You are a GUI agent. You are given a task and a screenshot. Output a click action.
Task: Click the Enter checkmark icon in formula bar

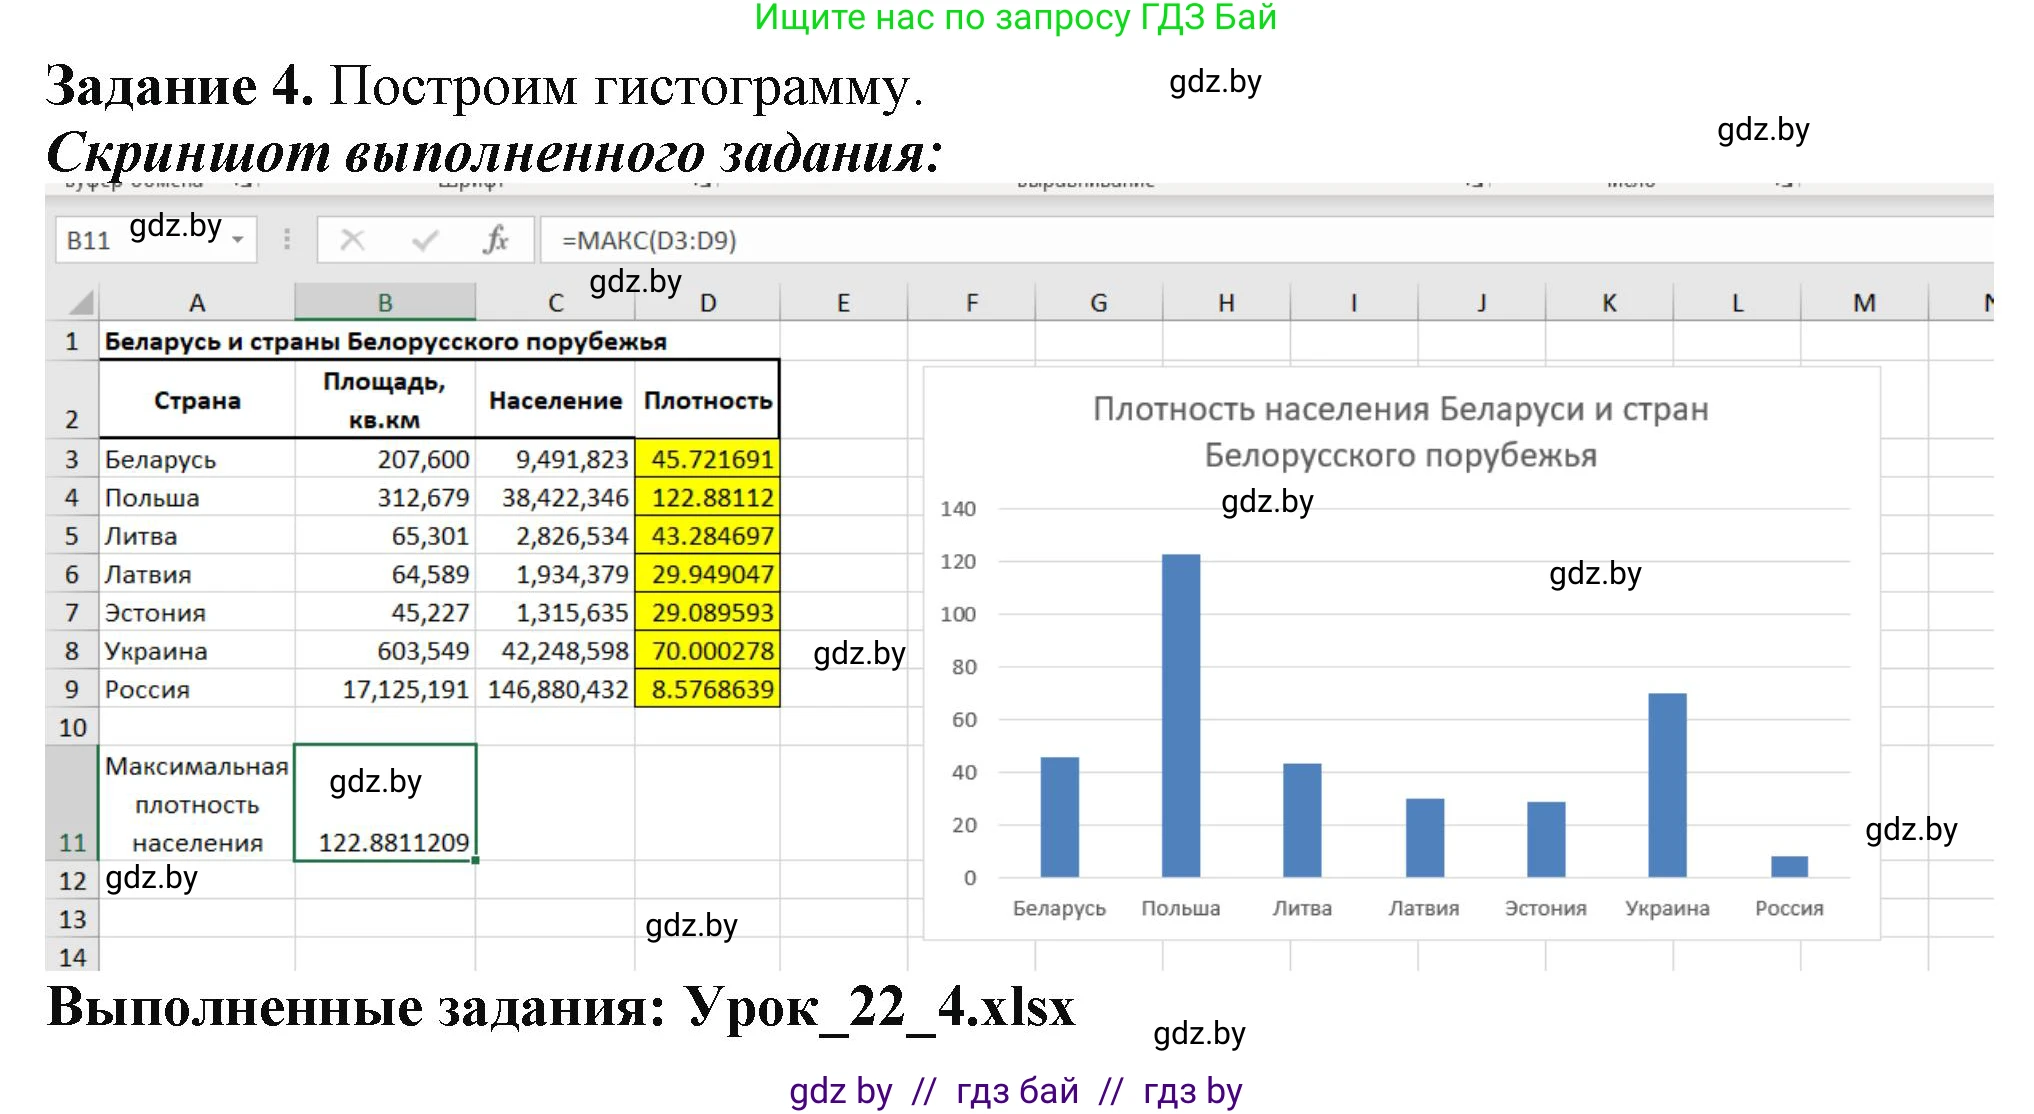(424, 240)
